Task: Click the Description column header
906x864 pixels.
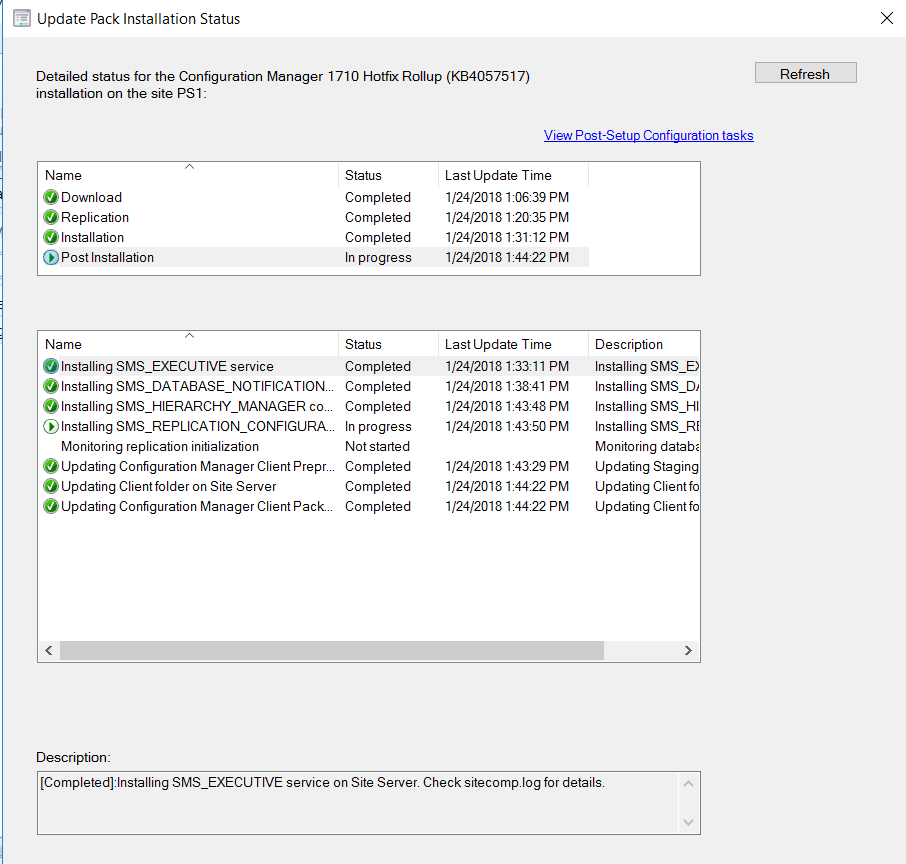Action: 644,344
